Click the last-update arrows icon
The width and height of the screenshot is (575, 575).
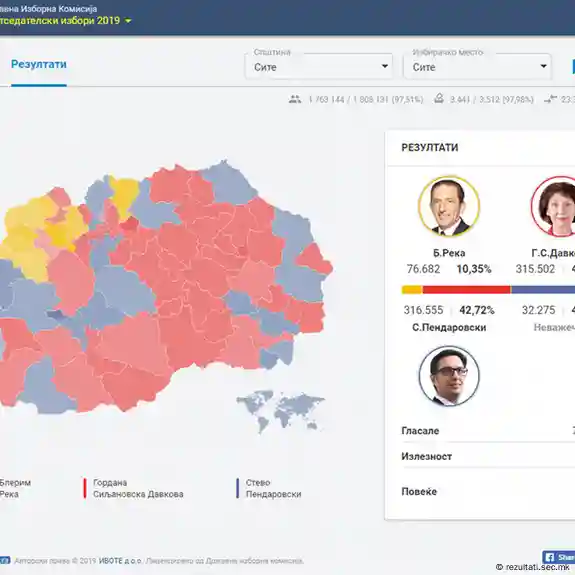550,99
